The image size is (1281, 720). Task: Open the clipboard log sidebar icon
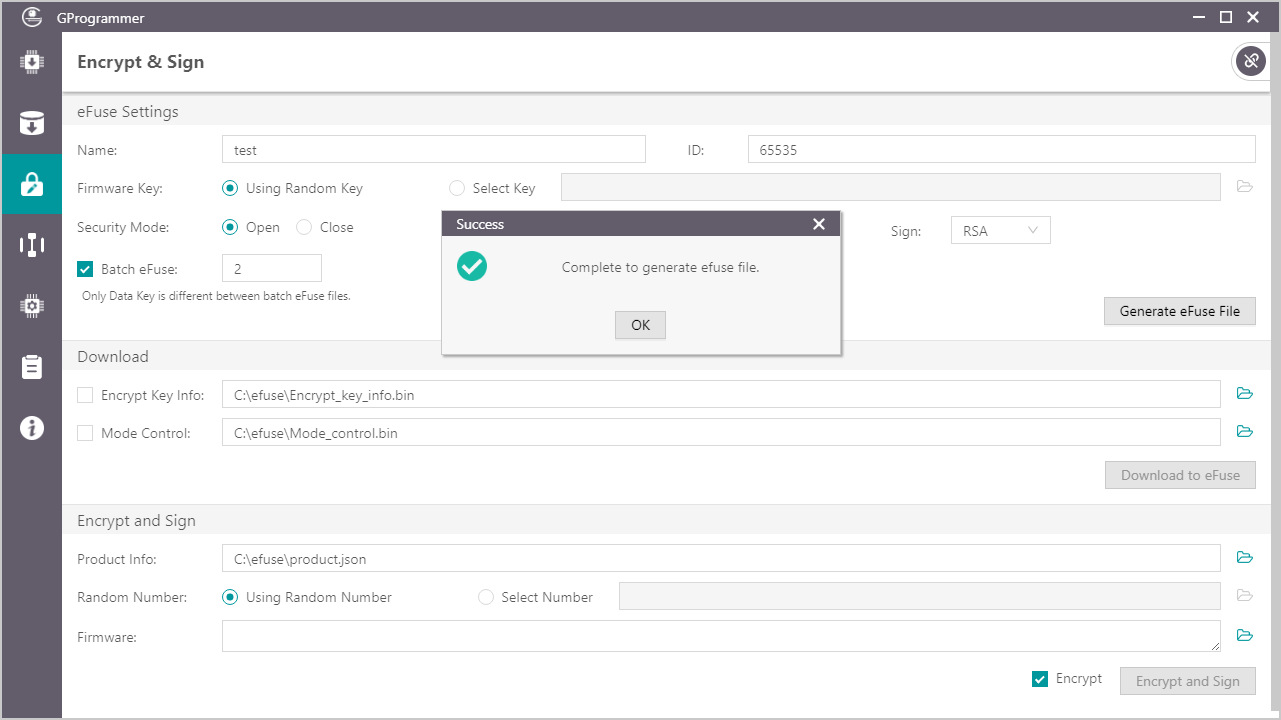[x=32, y=367]
